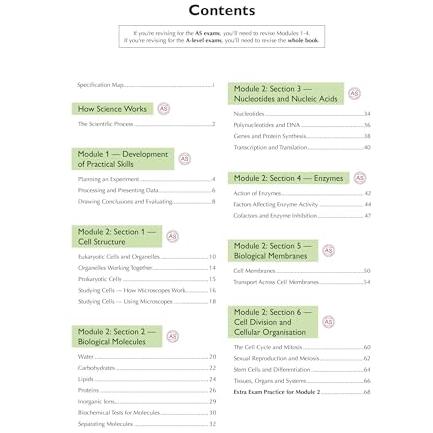433x433 pixels.
Task: Click the AS badge beside How Science Works
Action: [164, 109]
